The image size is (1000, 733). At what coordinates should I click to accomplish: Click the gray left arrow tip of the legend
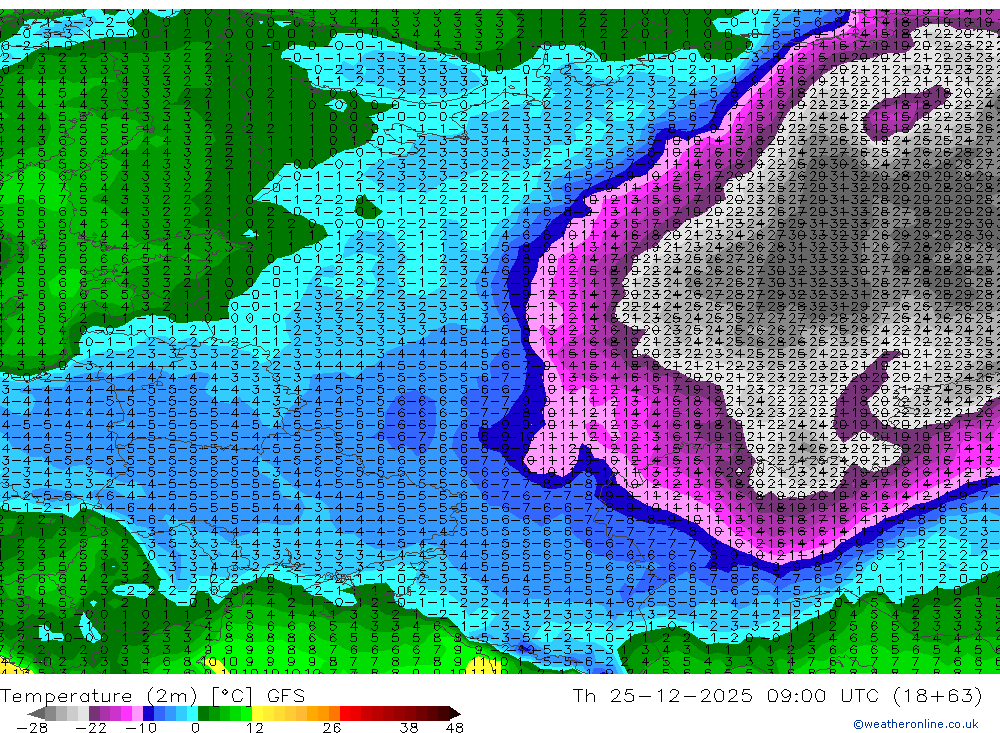tap(36, 713)
